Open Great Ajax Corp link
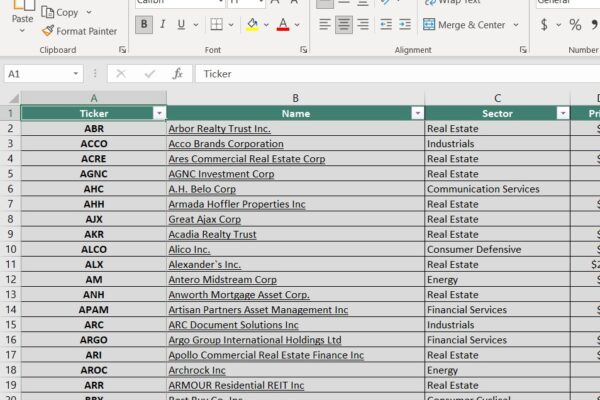Screen dimensions: 600x400 pyautogui.click(x=204, y=219)
